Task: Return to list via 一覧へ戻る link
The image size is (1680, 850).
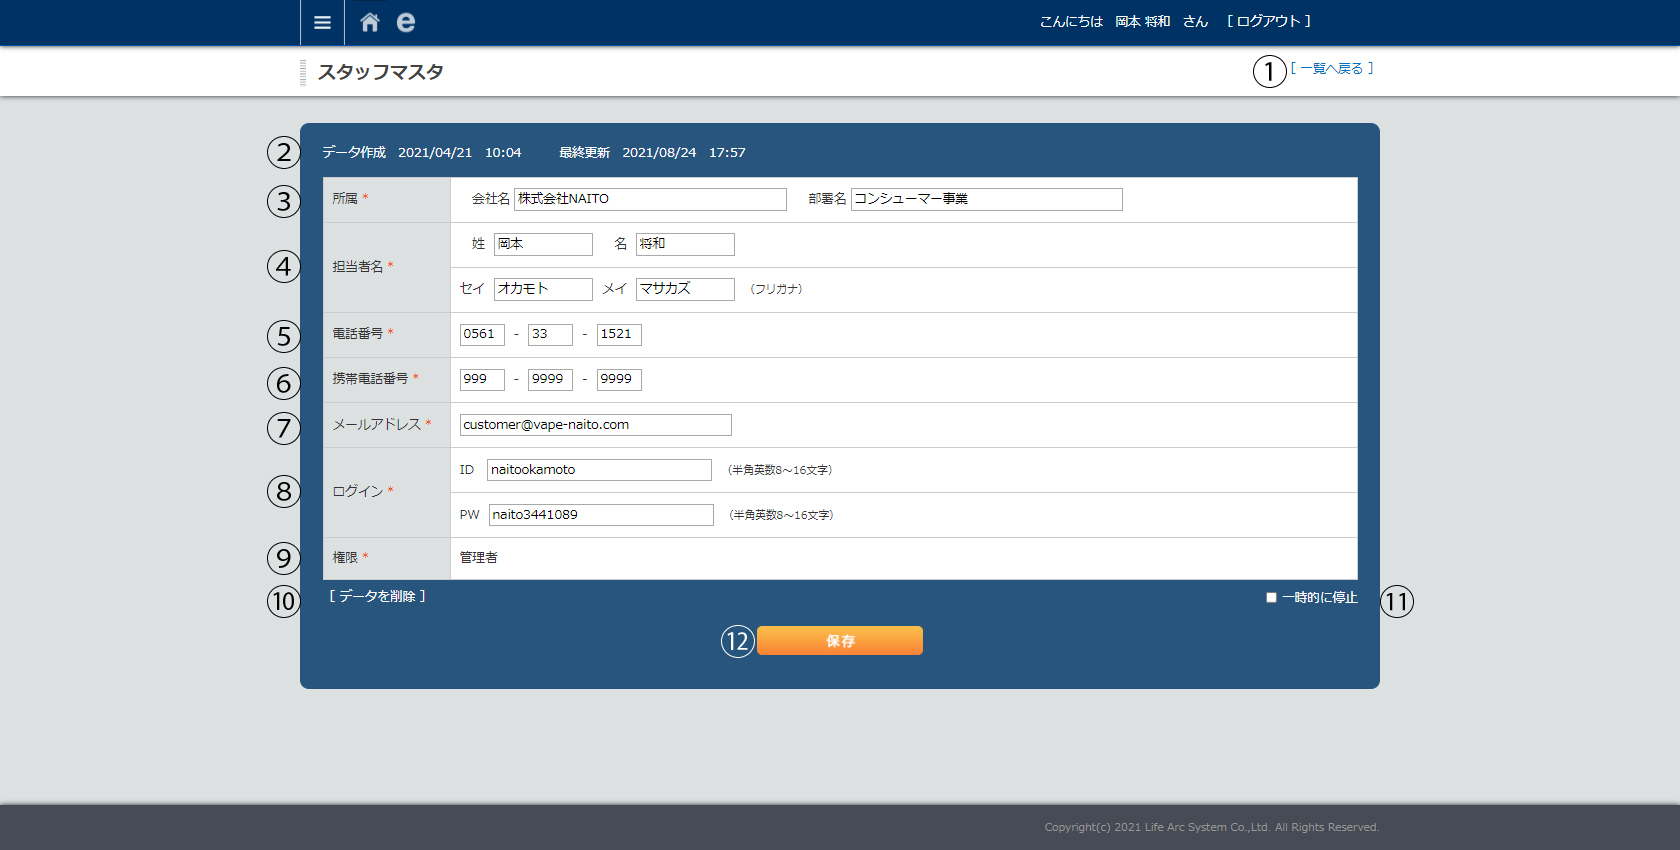Action: (1332, 68)
